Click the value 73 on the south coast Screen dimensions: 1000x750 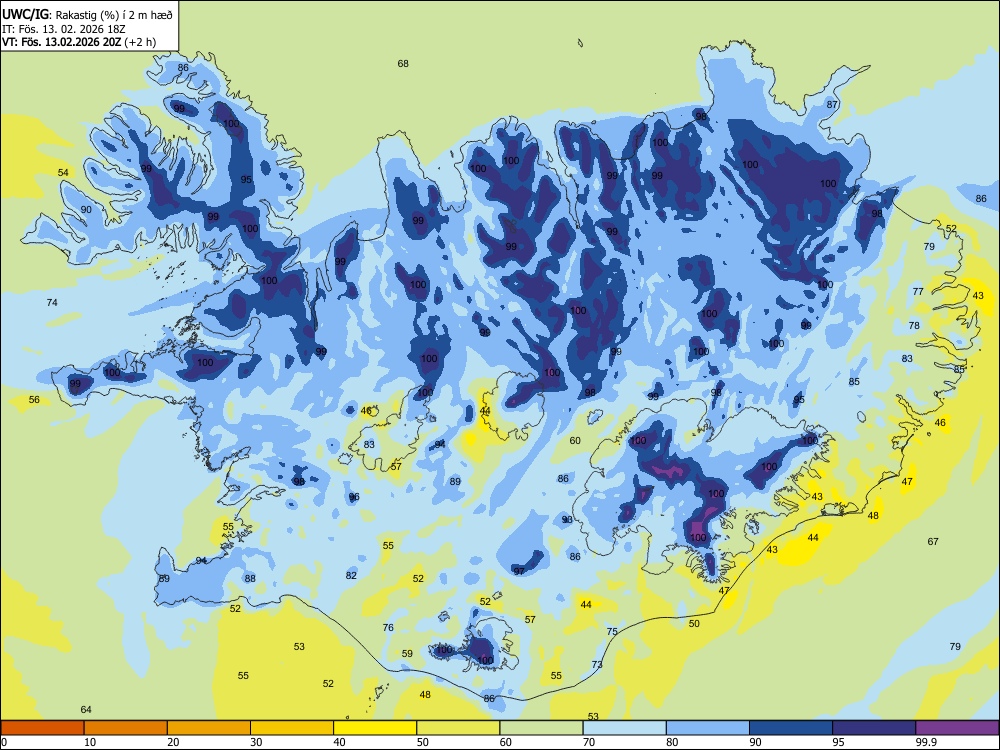click(597, 665)
